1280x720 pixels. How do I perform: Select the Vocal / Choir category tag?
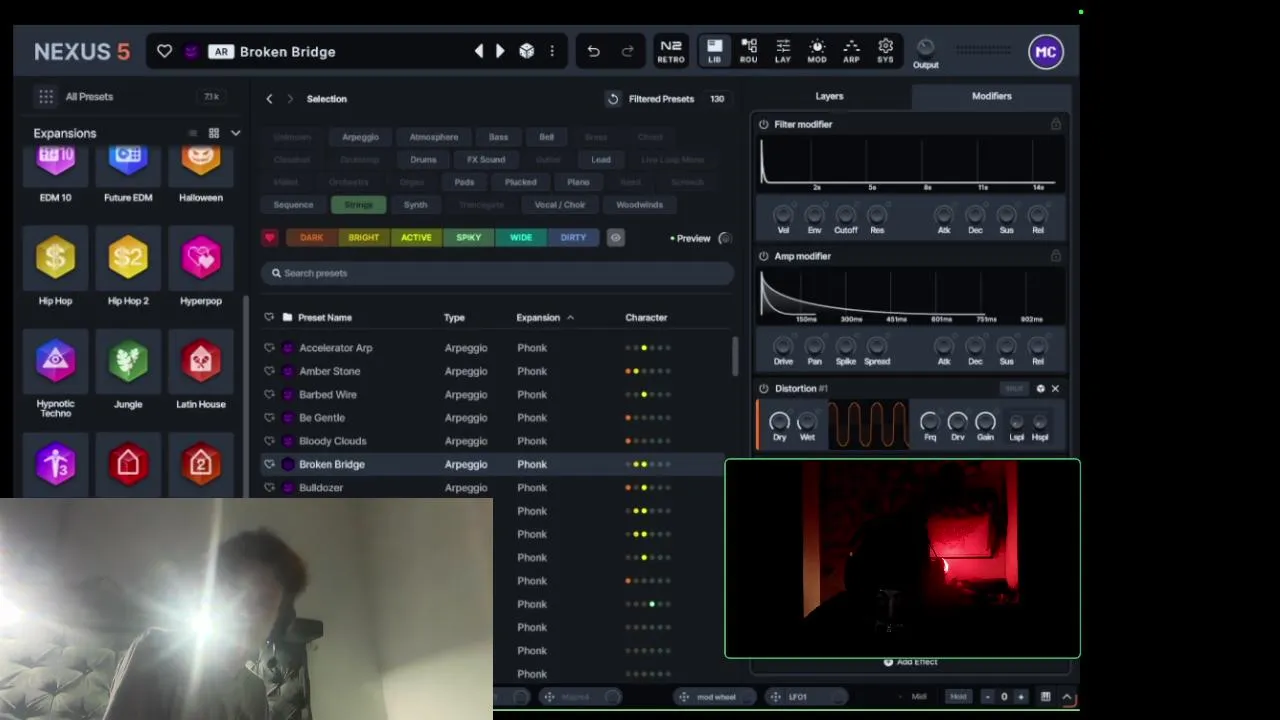pyautogui.click(x=560, y=205)
